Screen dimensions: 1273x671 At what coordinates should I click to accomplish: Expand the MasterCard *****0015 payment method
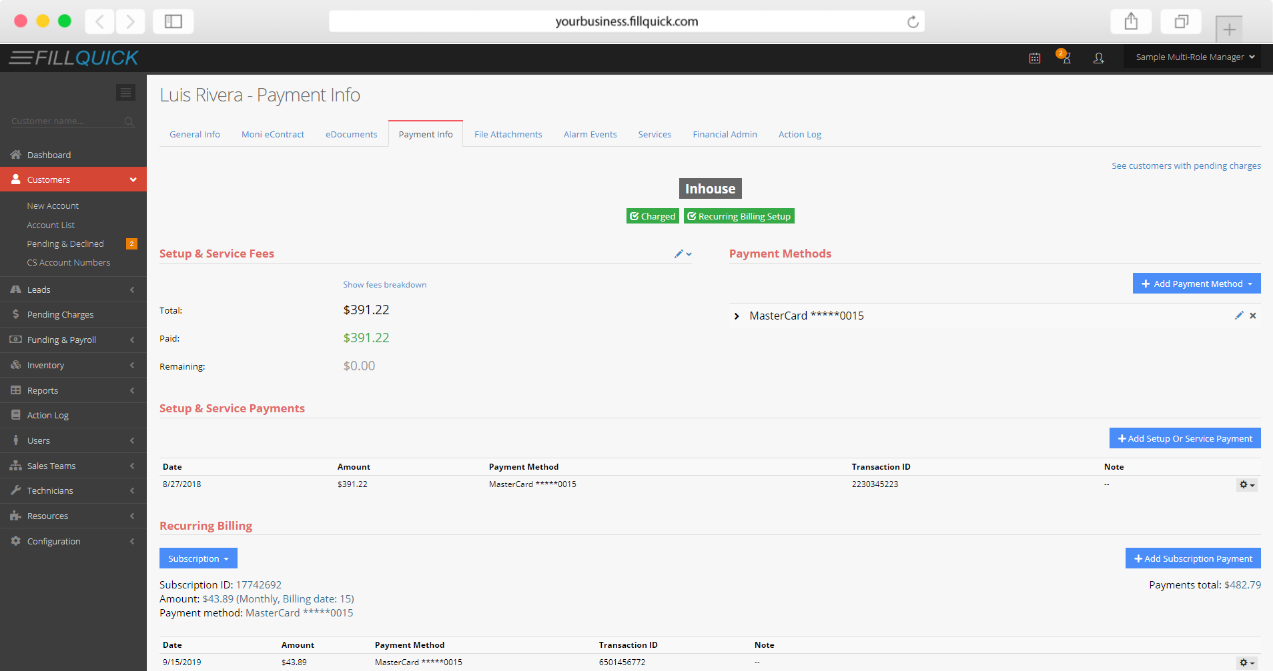[x=737, y=316]
